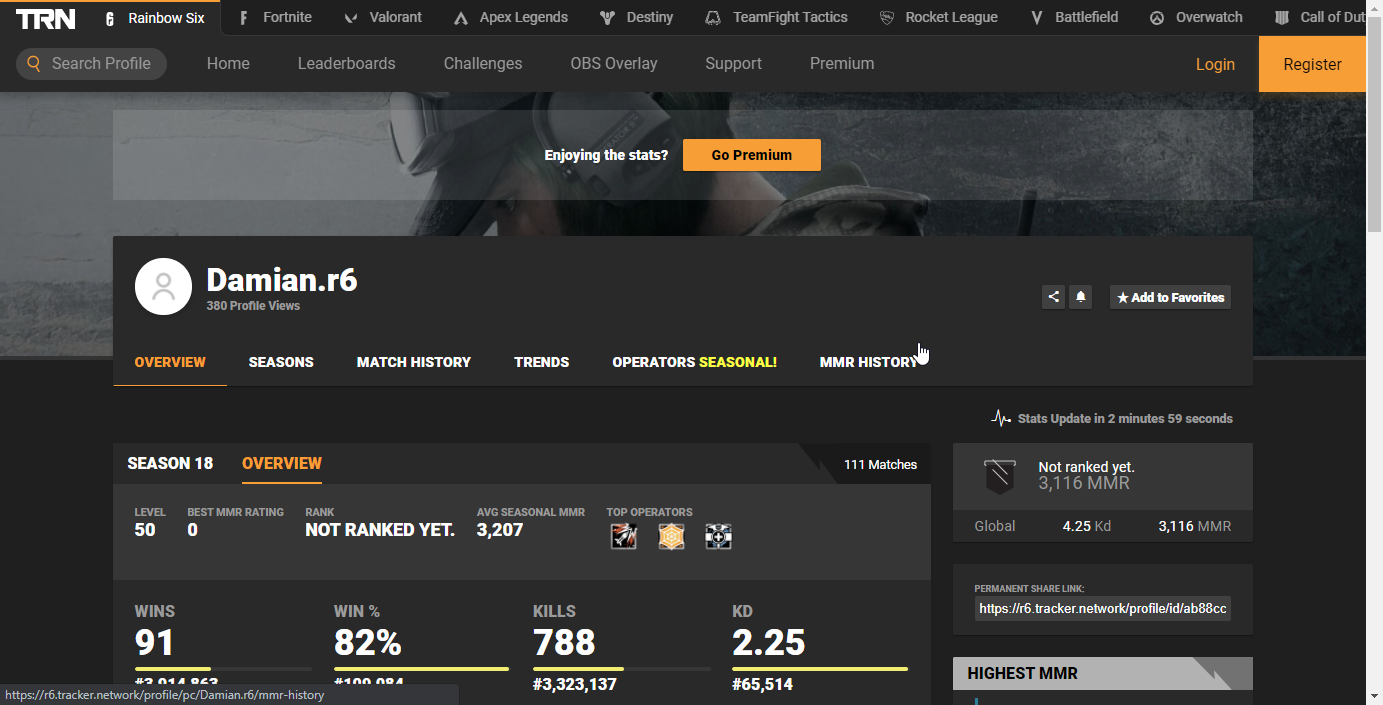The image size is (1383, 705).
Task: Click the Damian.r6 profile avatar
Action: [x=163, y=286]
